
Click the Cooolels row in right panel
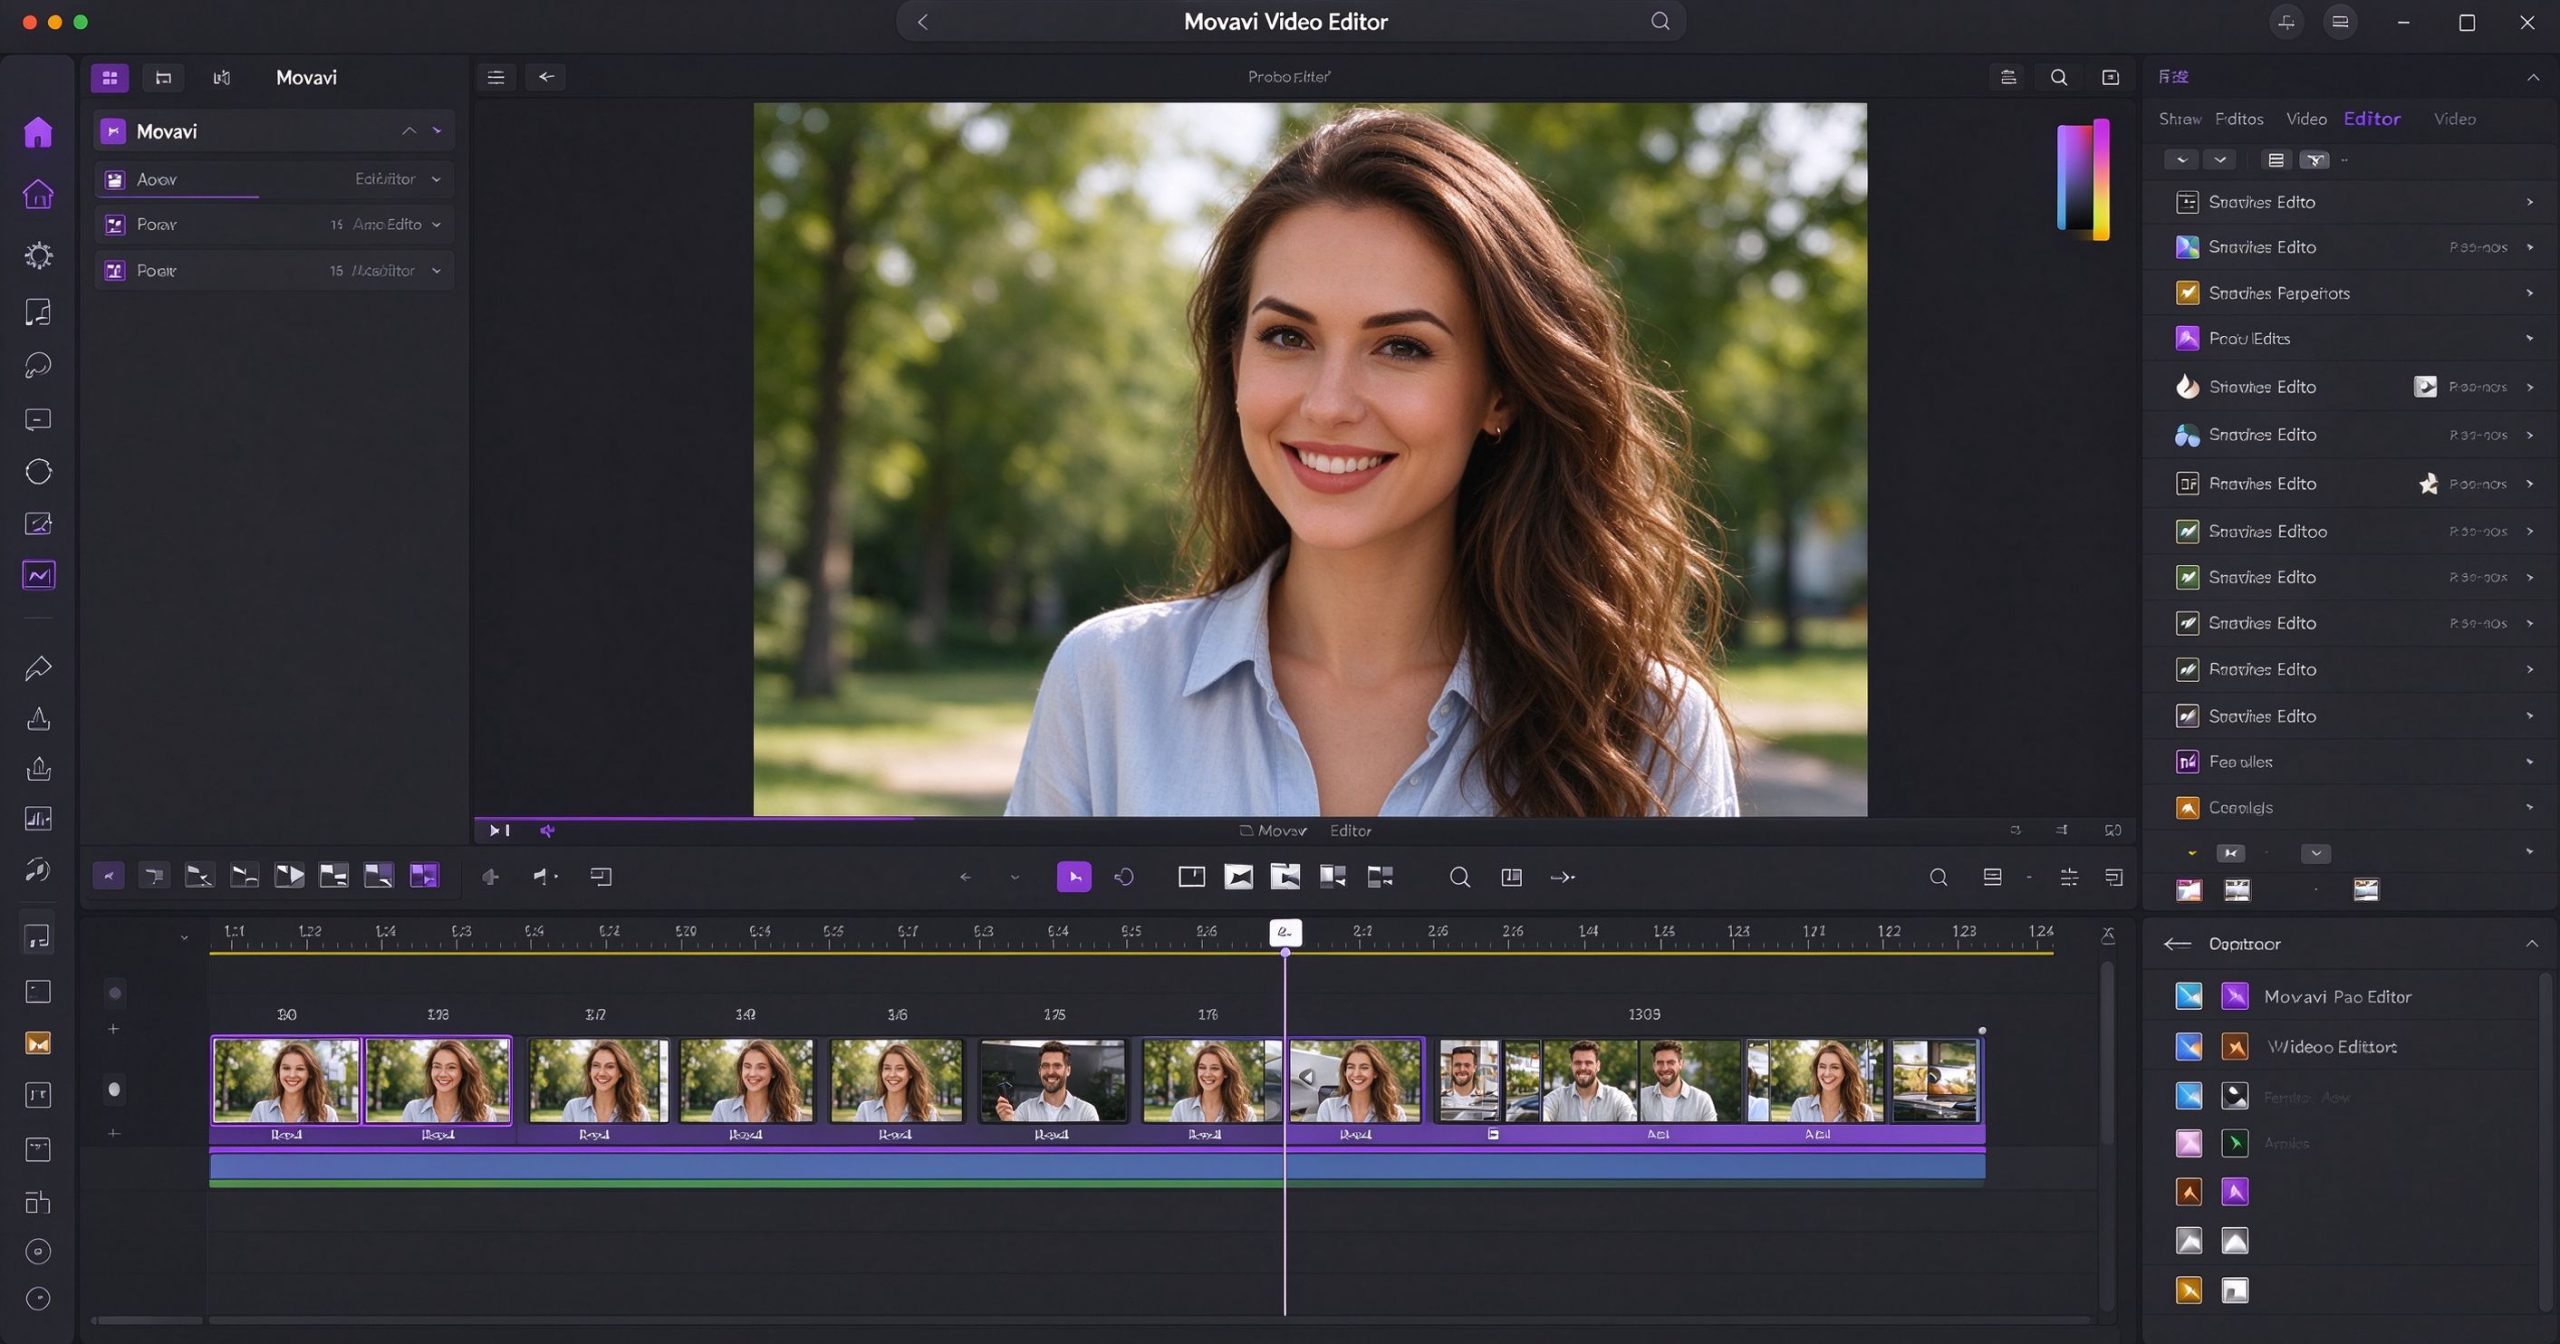coord(2349,807)
